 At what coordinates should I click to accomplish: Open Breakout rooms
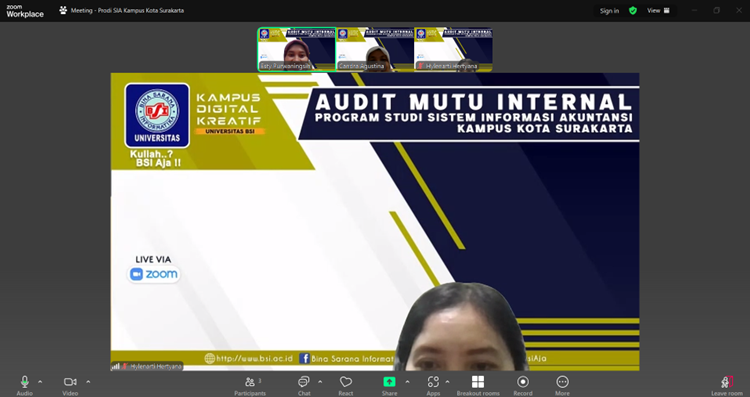tap(478, 385)
